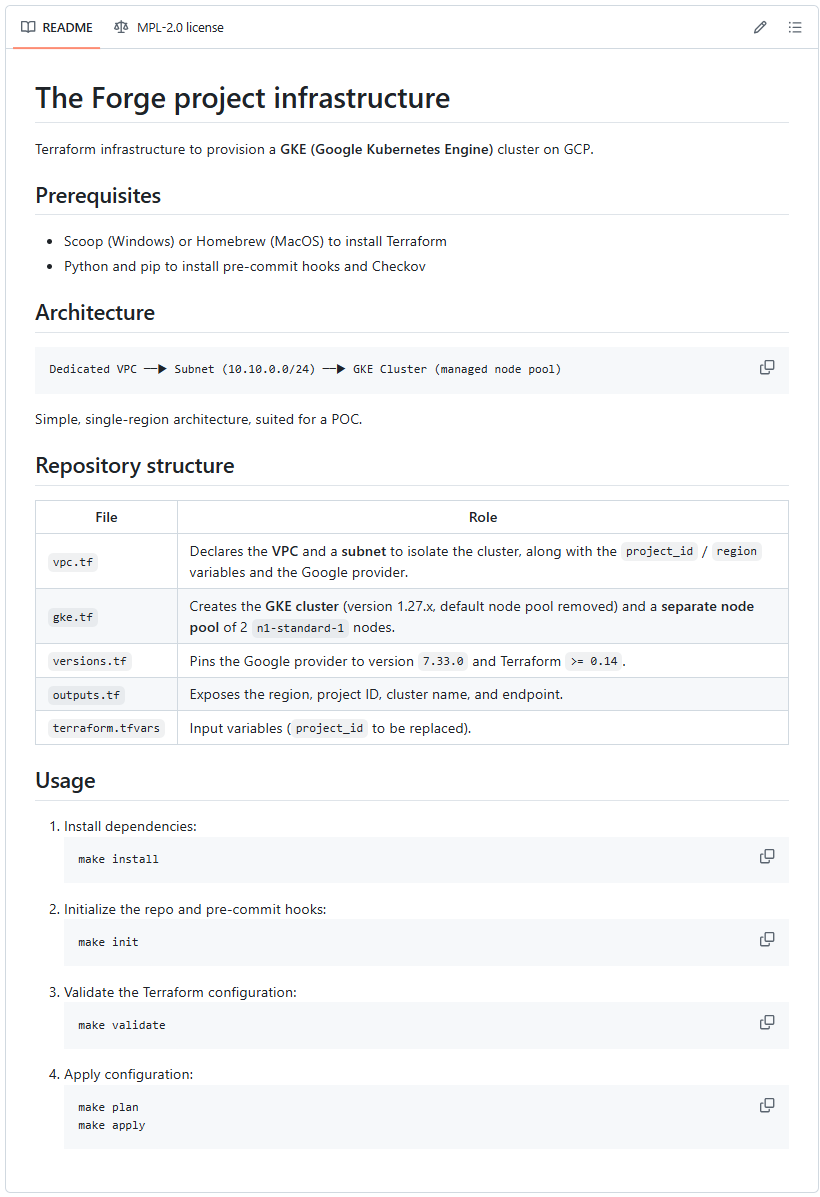
Task: Click the 'make apply' command line
Action: click(111, 1125)
